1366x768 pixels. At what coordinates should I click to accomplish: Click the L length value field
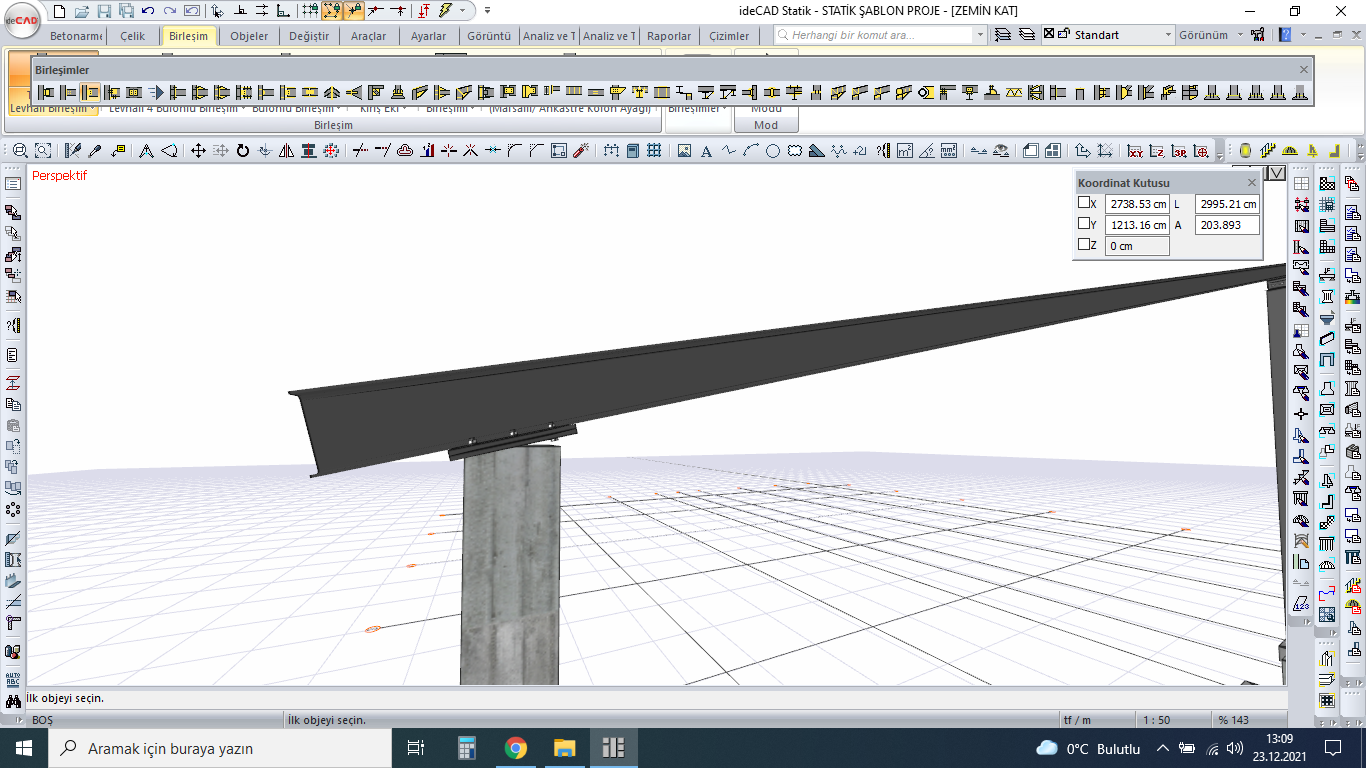1227,203
